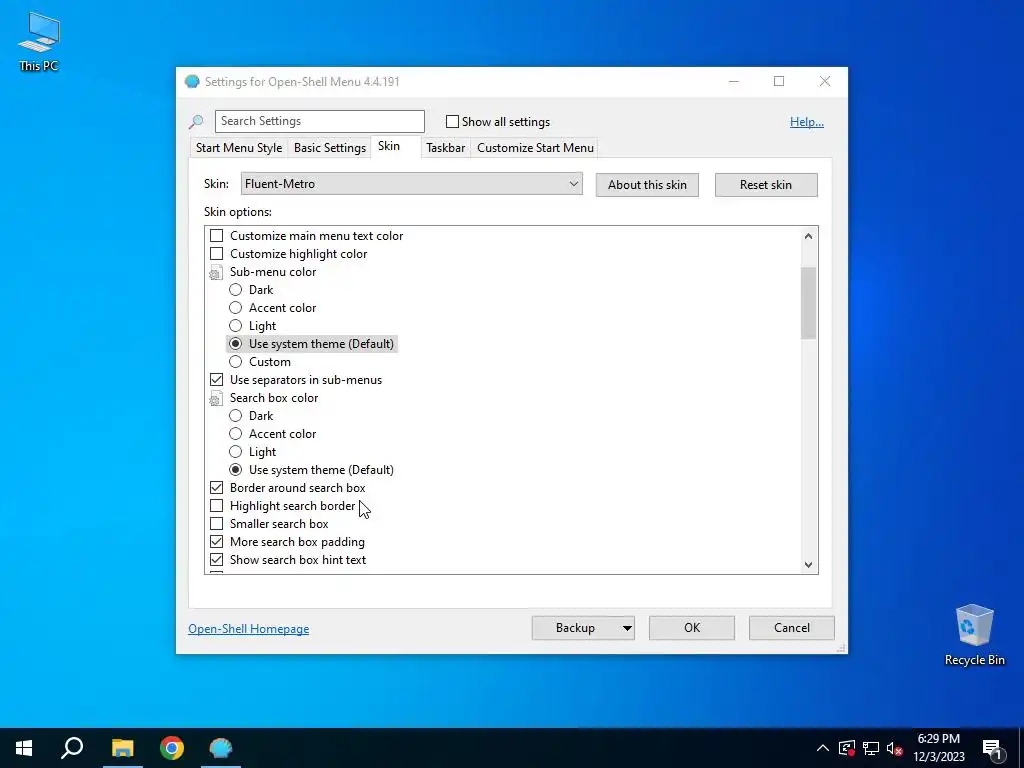1024x768 pixels.
Task: Open This PC desktop icon
Action: tap(39, 40)
